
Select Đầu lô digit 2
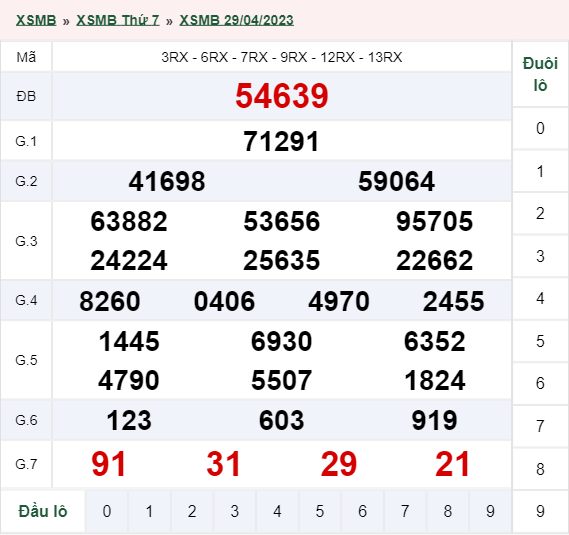192,511
